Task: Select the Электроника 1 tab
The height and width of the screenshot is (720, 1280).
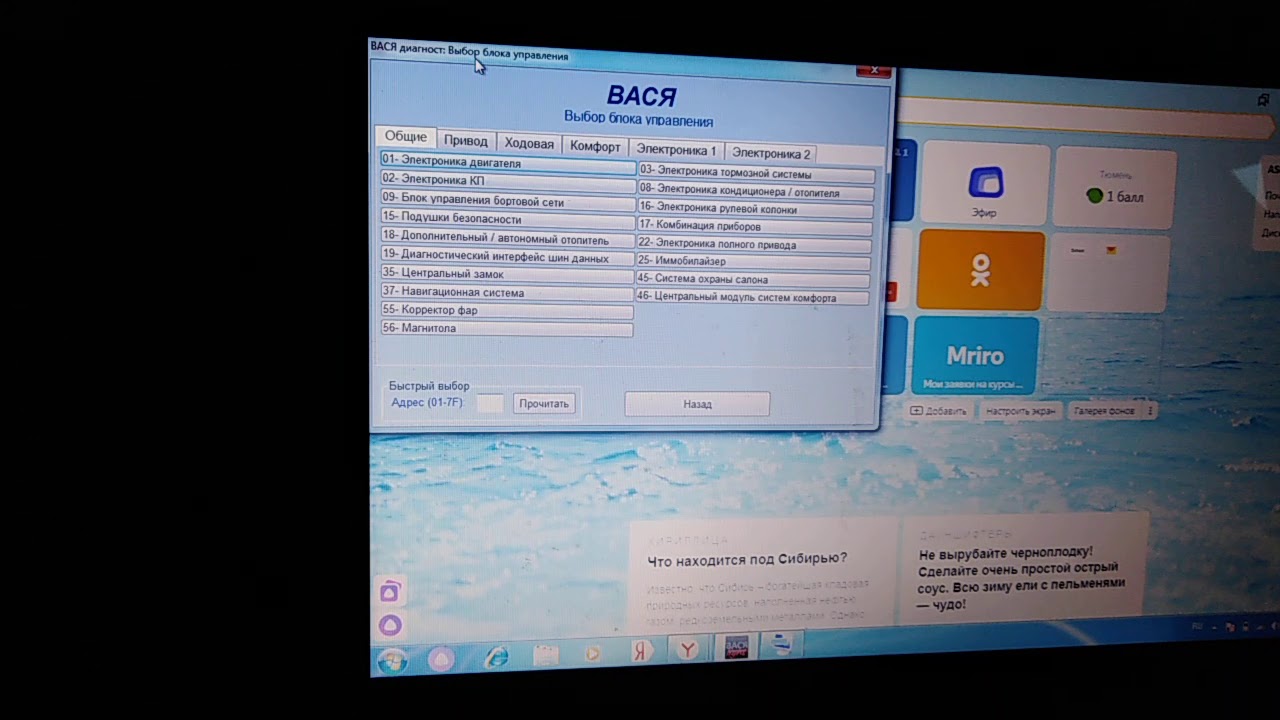Action: tap(676, 150)
